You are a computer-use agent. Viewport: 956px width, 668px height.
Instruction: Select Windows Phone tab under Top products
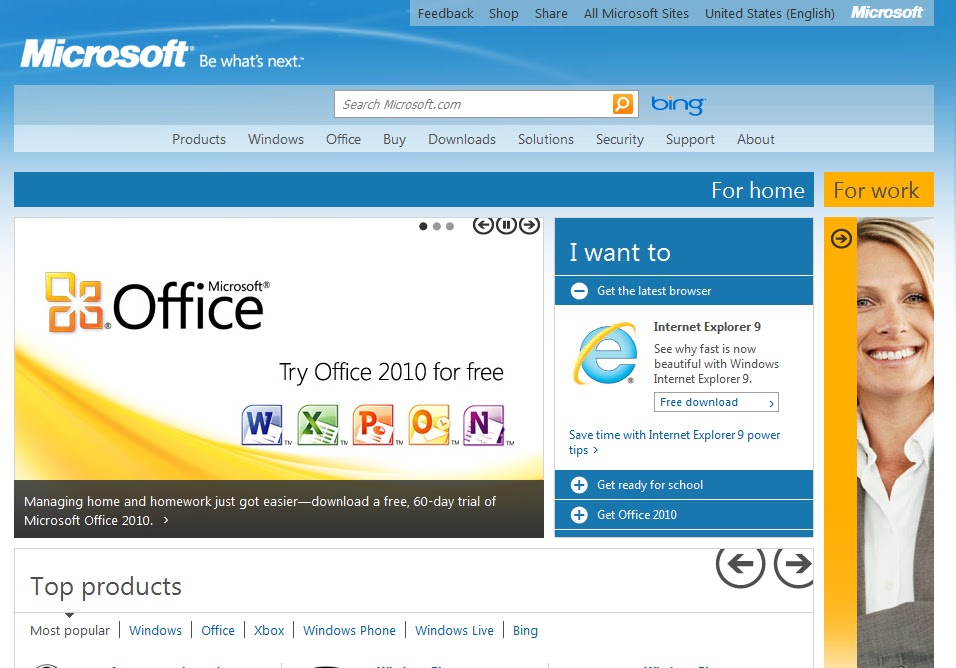[349, 630]
